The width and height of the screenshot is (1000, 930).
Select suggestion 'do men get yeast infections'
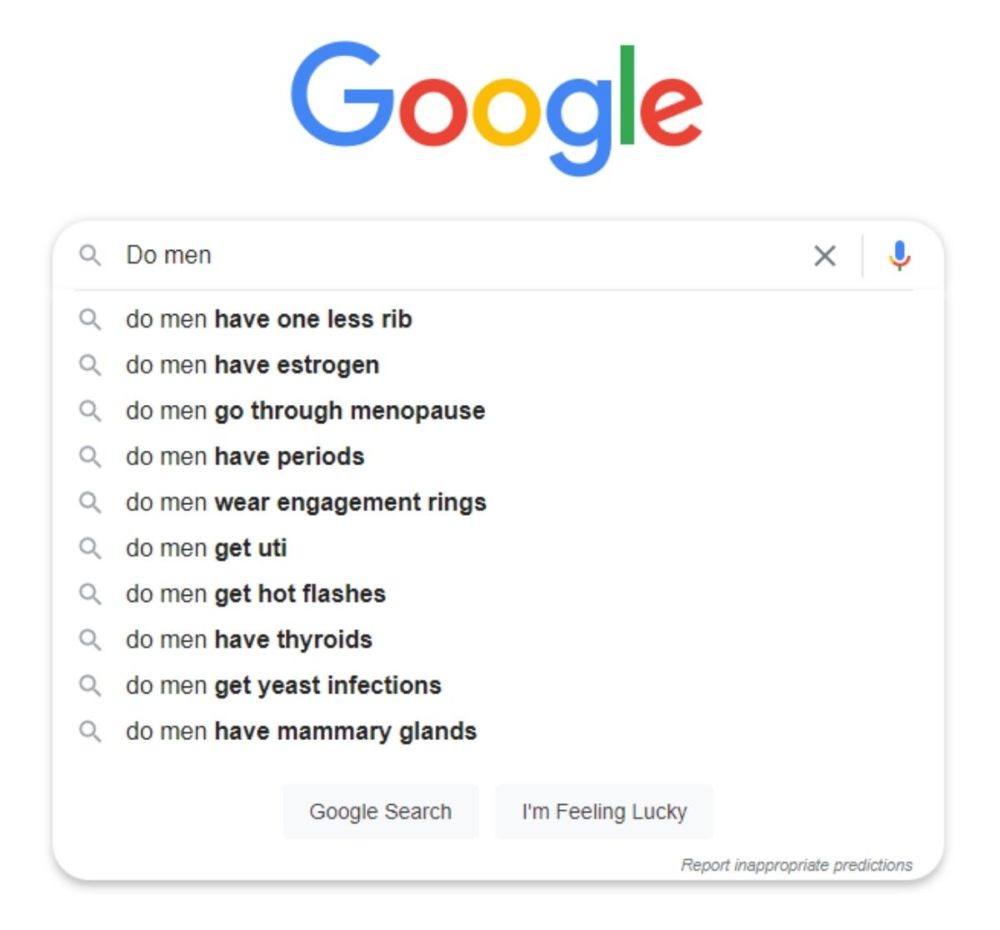coord(283,685)
